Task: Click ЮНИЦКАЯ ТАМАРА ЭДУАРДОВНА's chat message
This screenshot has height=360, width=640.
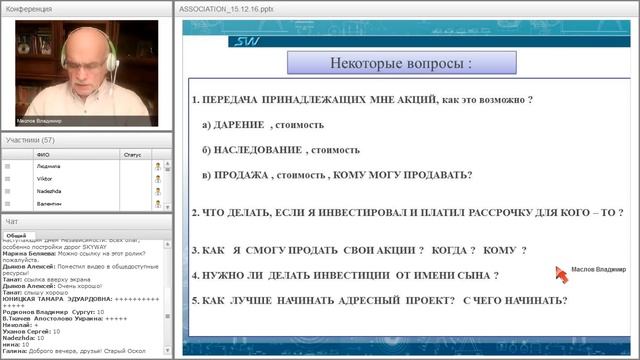Action: [x=81, y=302]
